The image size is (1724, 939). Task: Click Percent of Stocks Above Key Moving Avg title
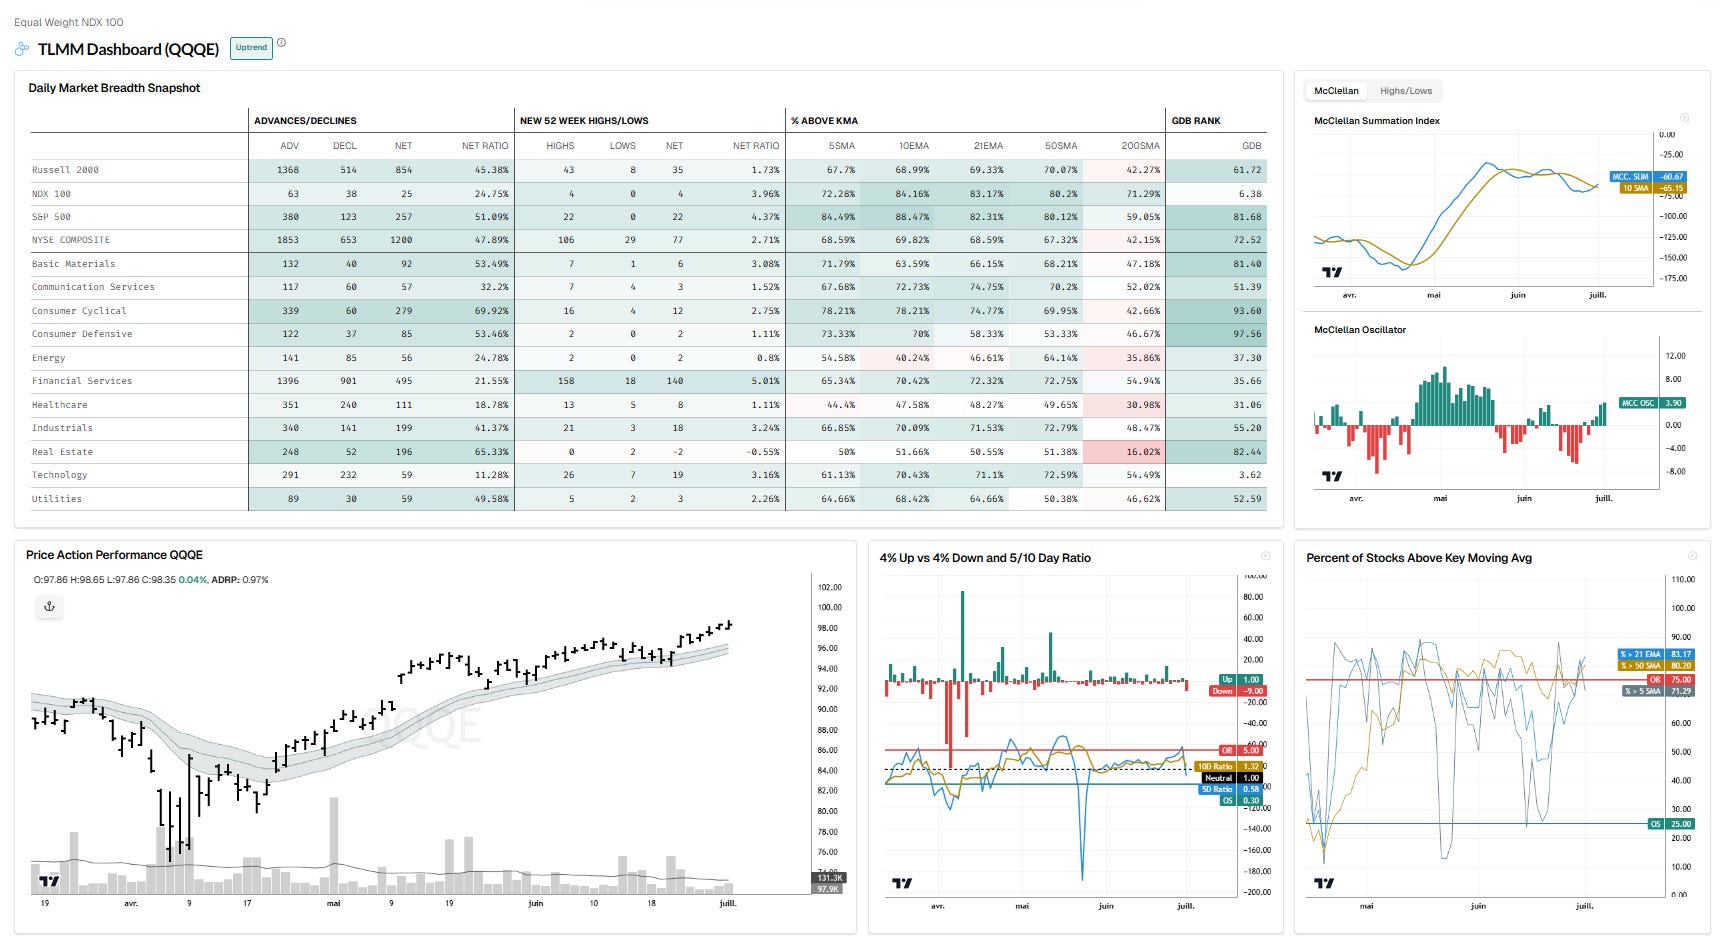[x=1419, y=558]
